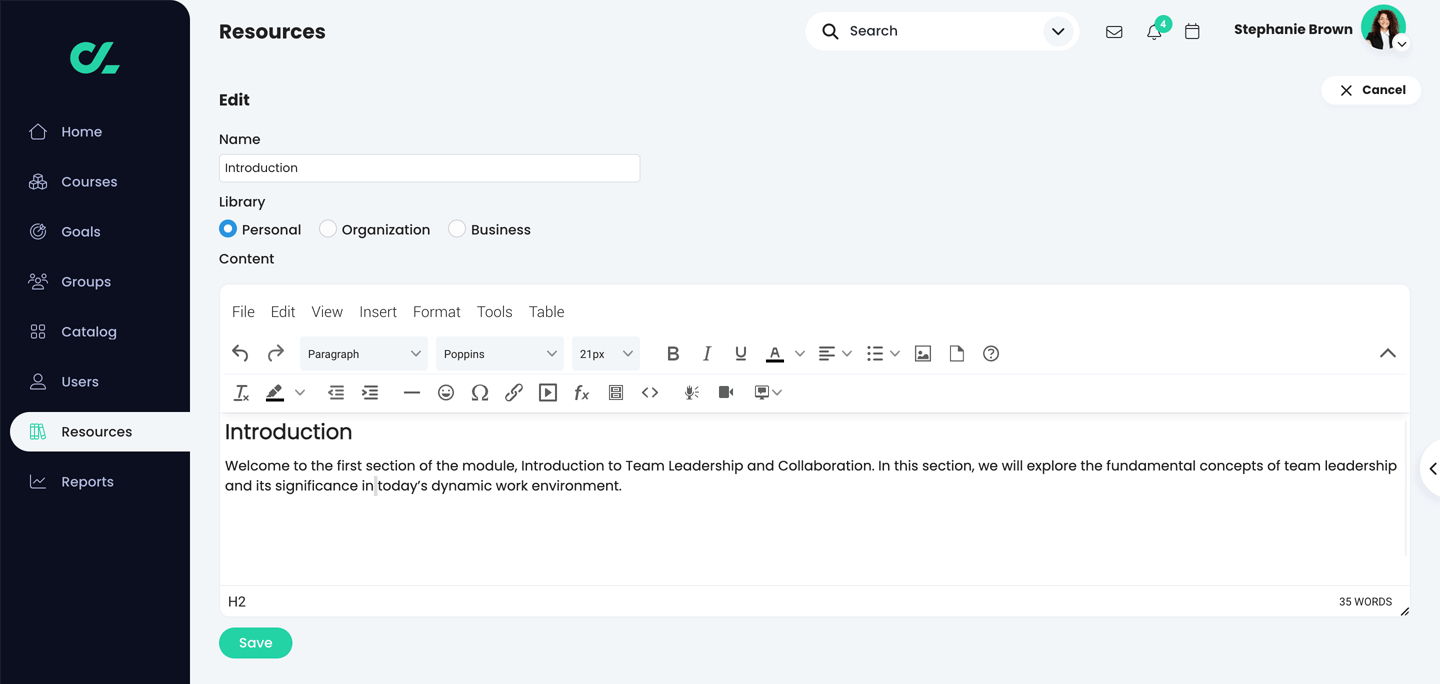Open Courses from sidebar
1440x684 pixels.
89,182
